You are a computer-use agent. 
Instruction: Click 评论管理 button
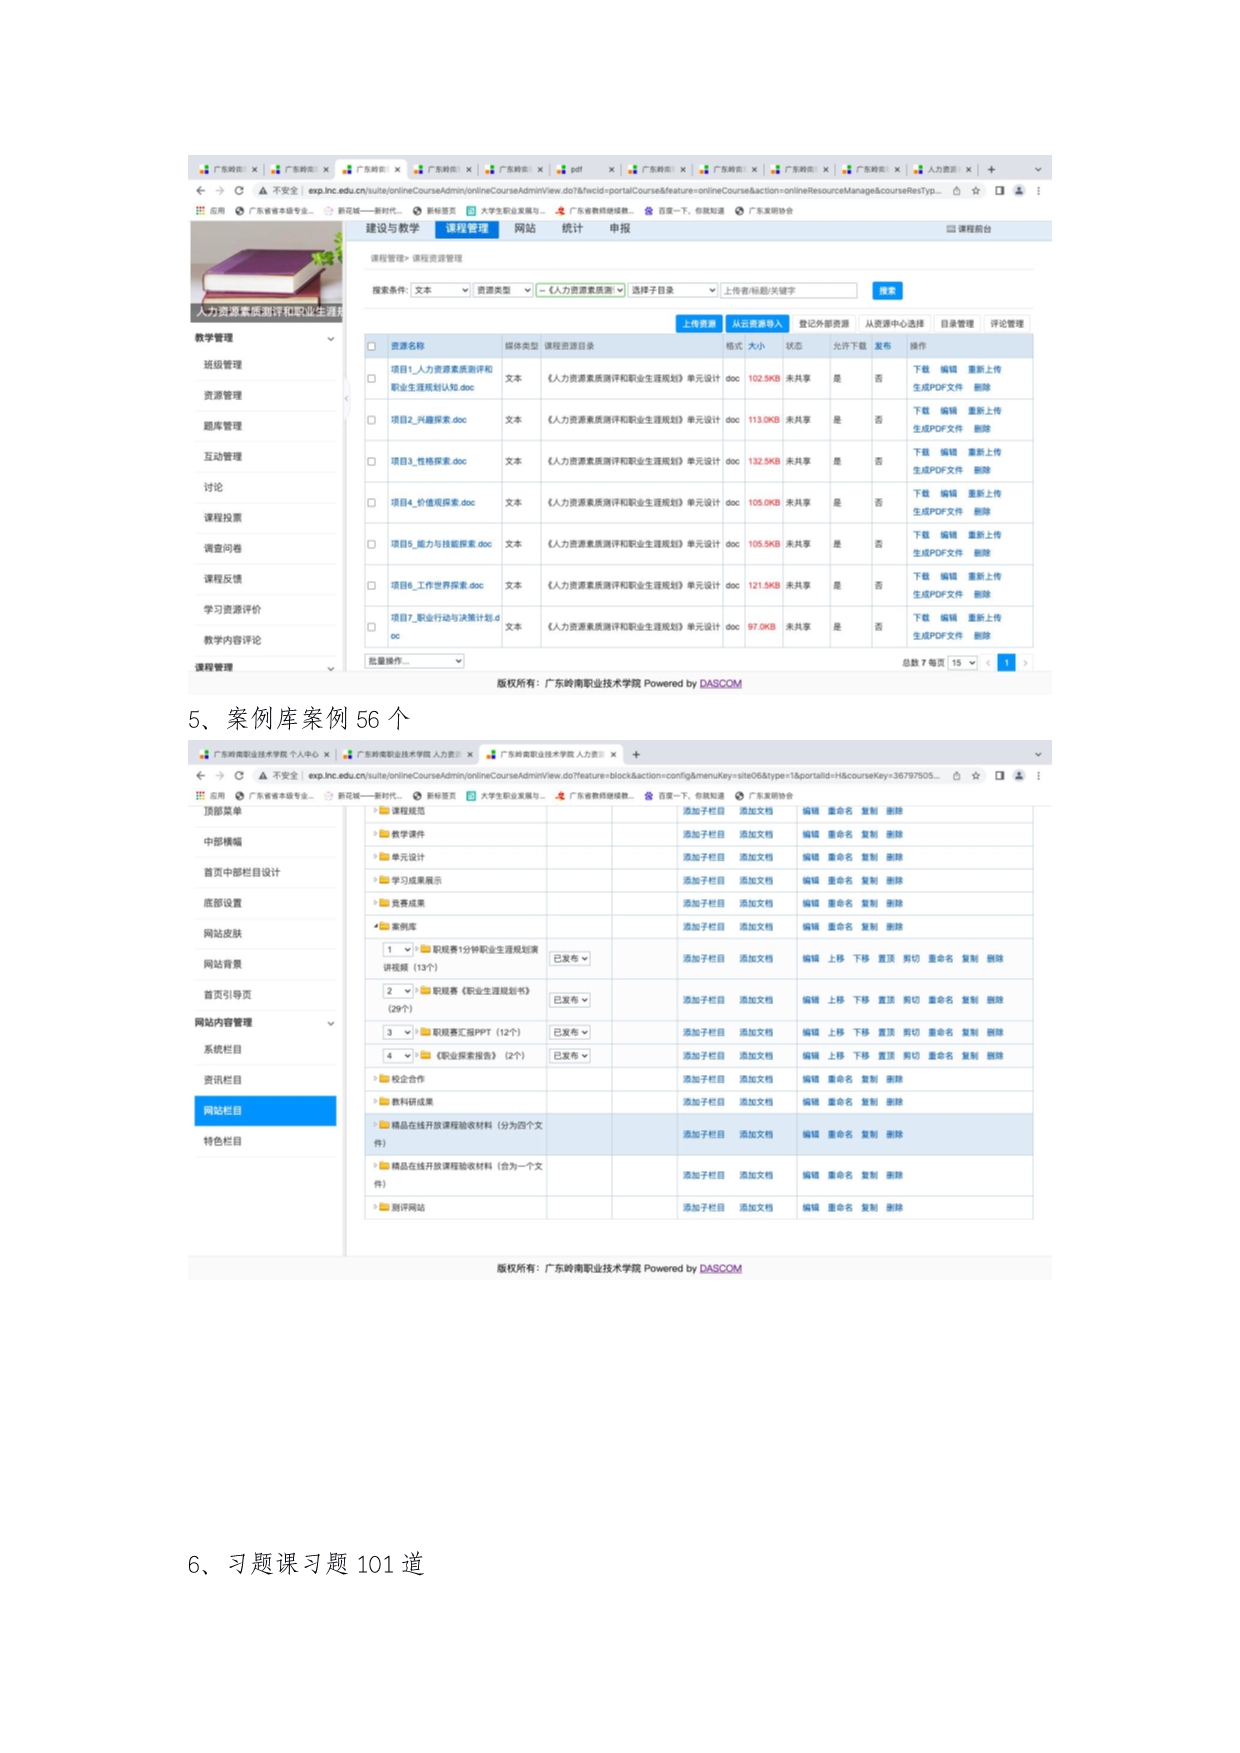click(x=1007, y=324)
